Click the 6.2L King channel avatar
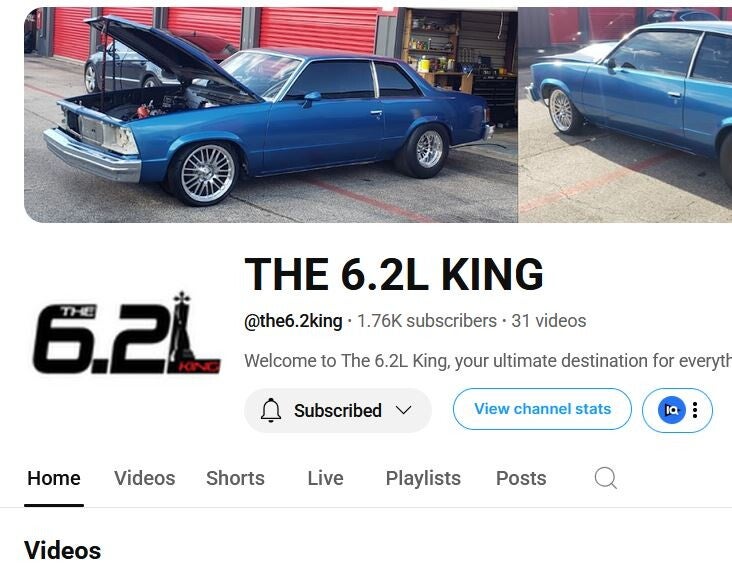The image size is (732, 583). [x=127, y=333]
